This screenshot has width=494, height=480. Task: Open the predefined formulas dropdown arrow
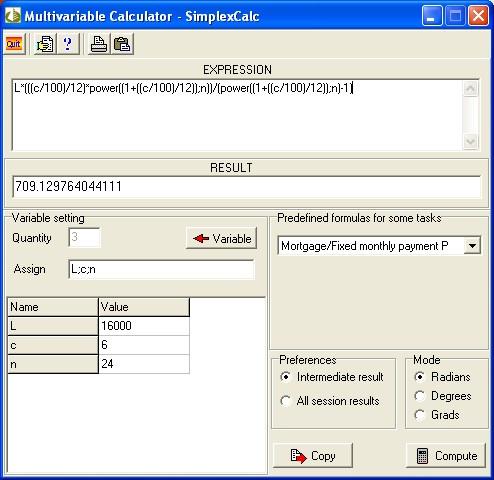coord(472,246)
